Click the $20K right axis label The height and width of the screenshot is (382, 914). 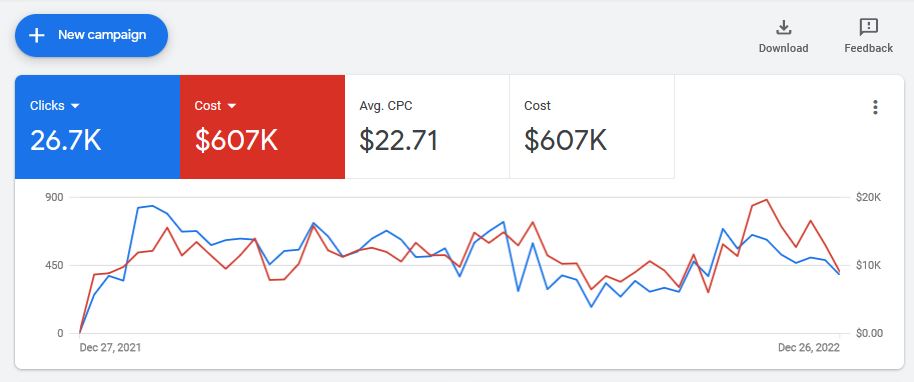coord(868,197)
